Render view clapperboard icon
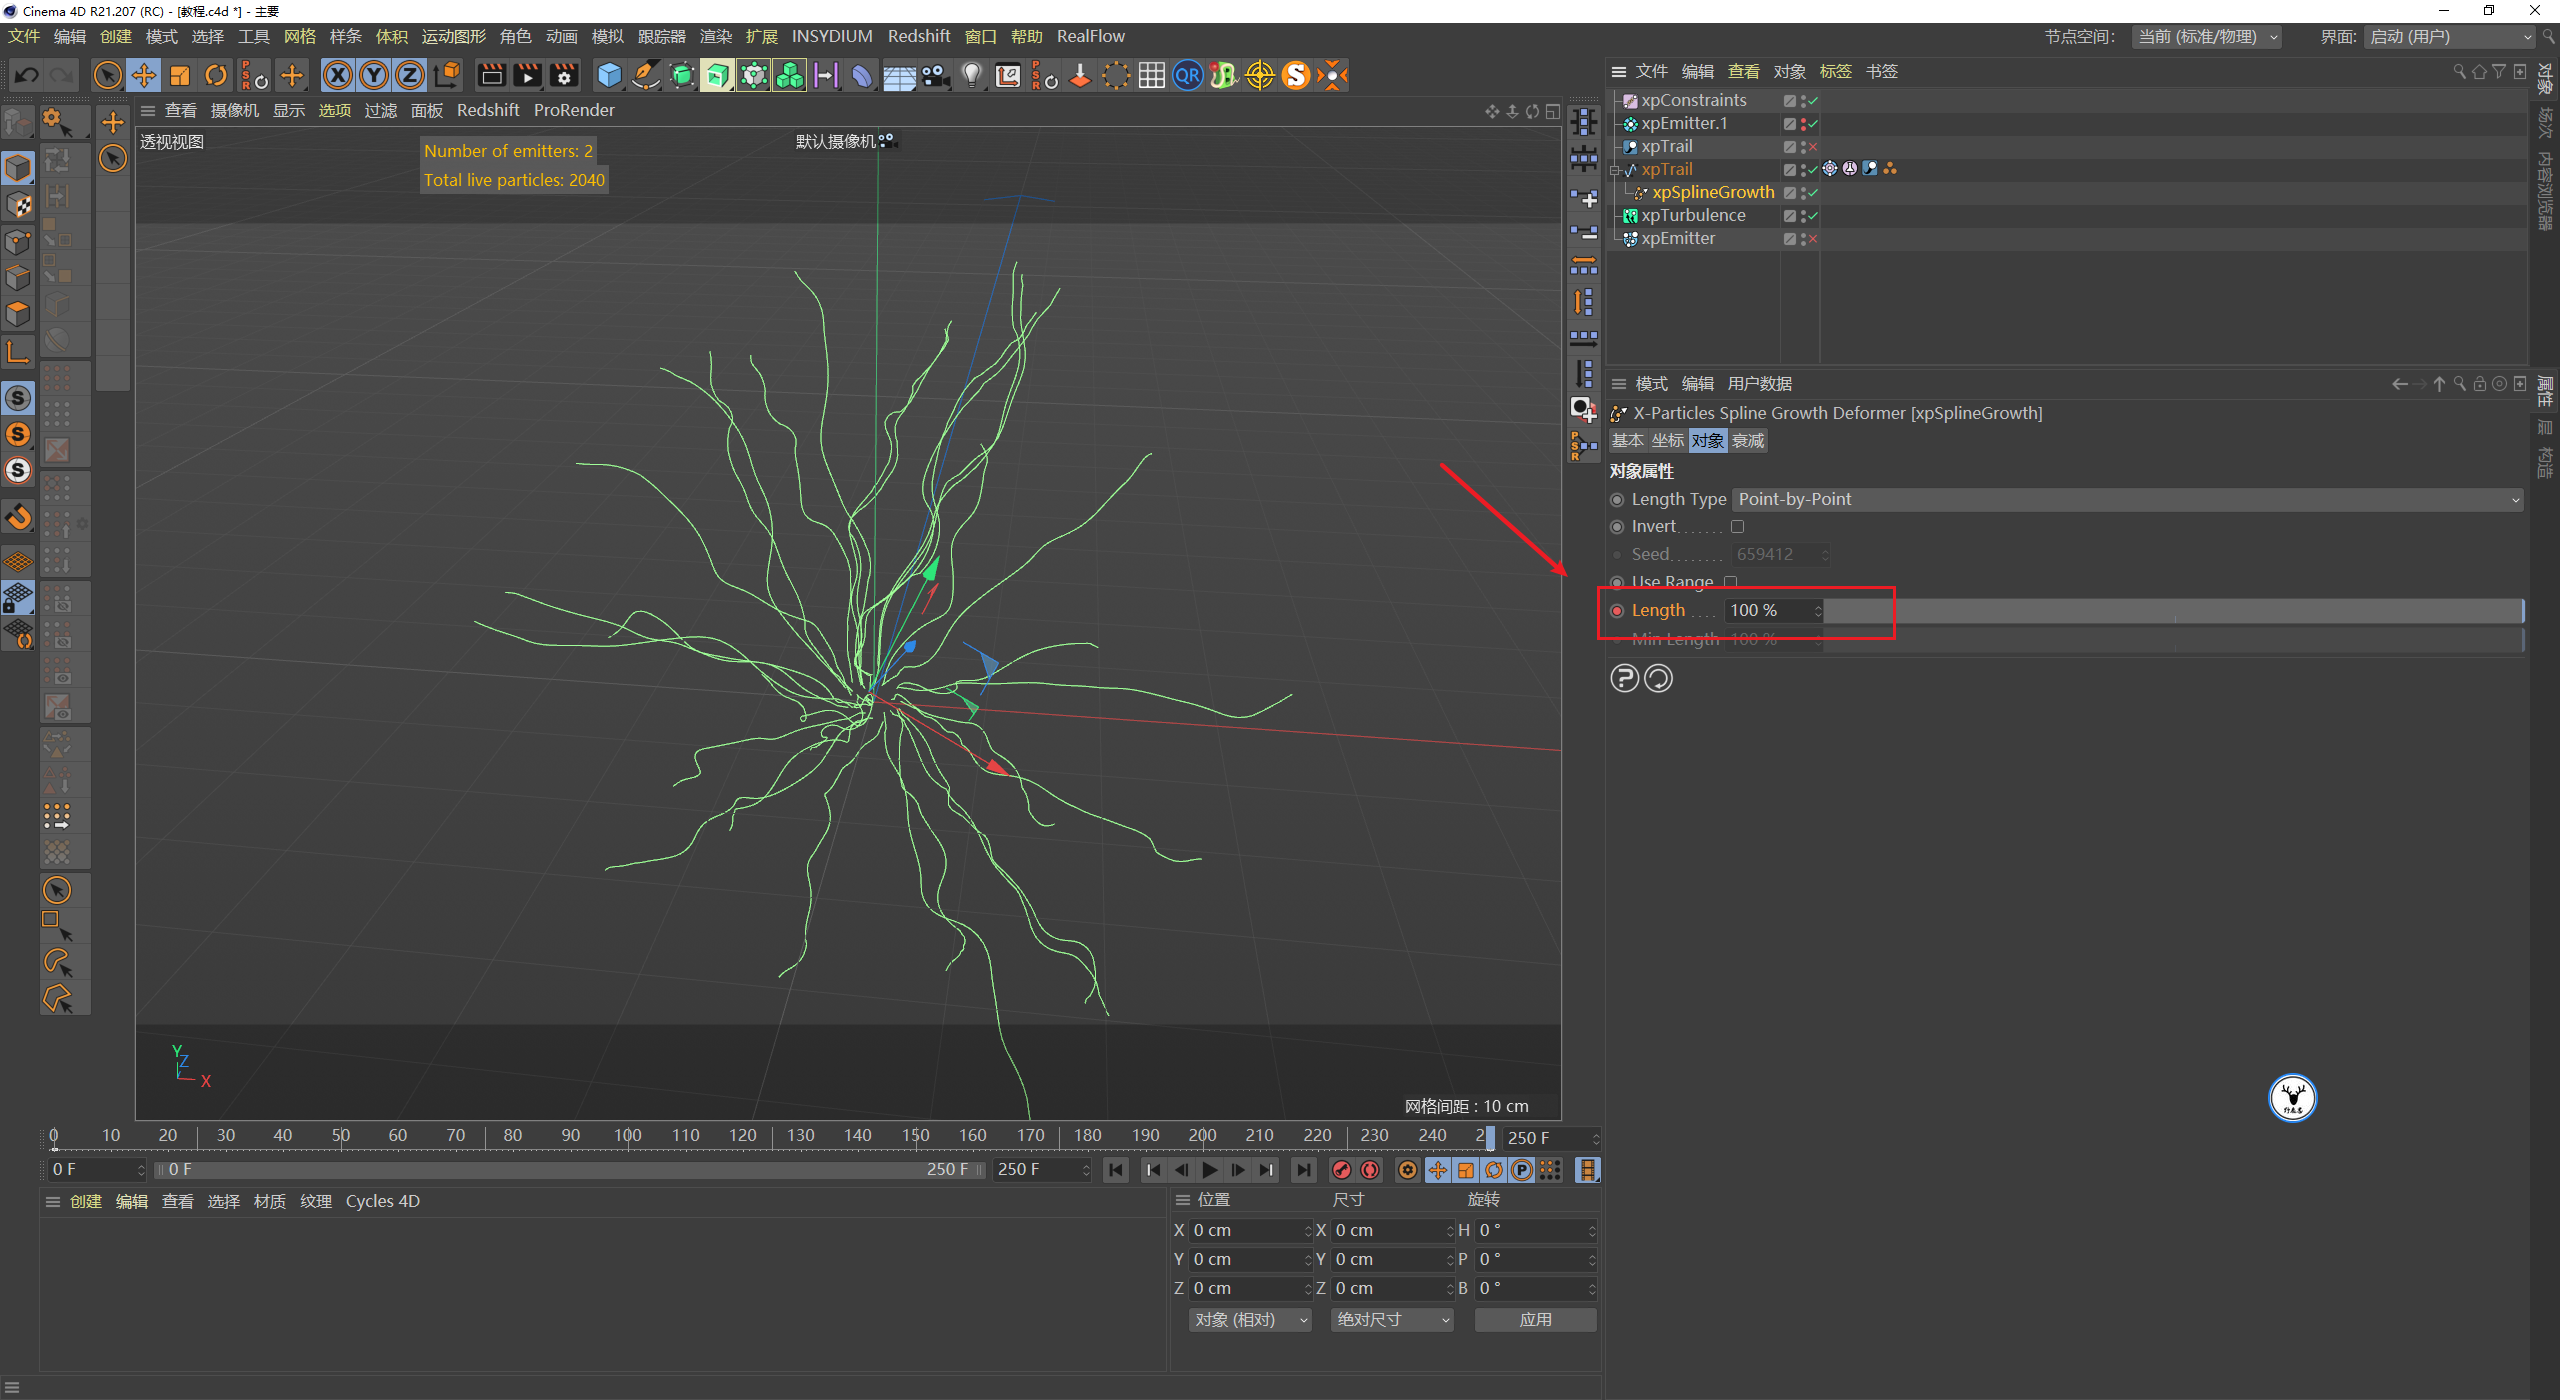 click(x=491, y=75)
